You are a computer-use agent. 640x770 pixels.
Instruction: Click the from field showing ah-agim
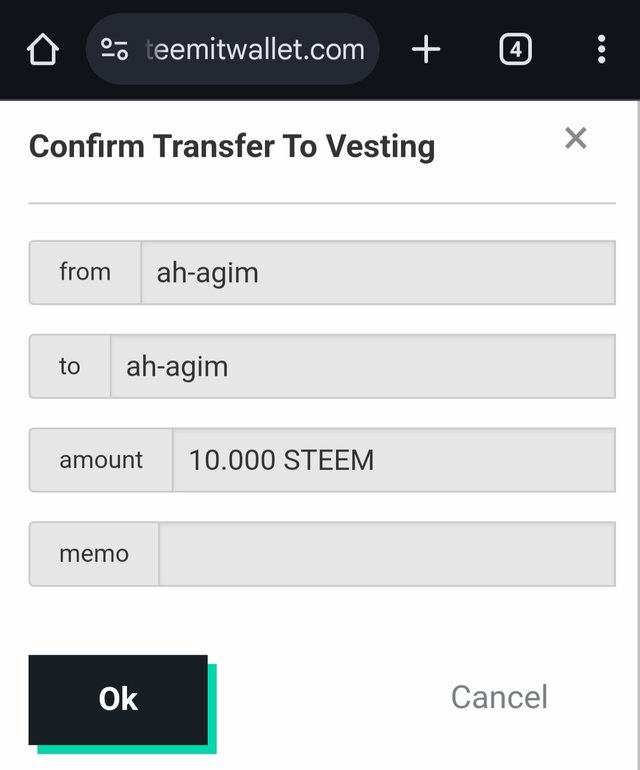tap(378, 273)
